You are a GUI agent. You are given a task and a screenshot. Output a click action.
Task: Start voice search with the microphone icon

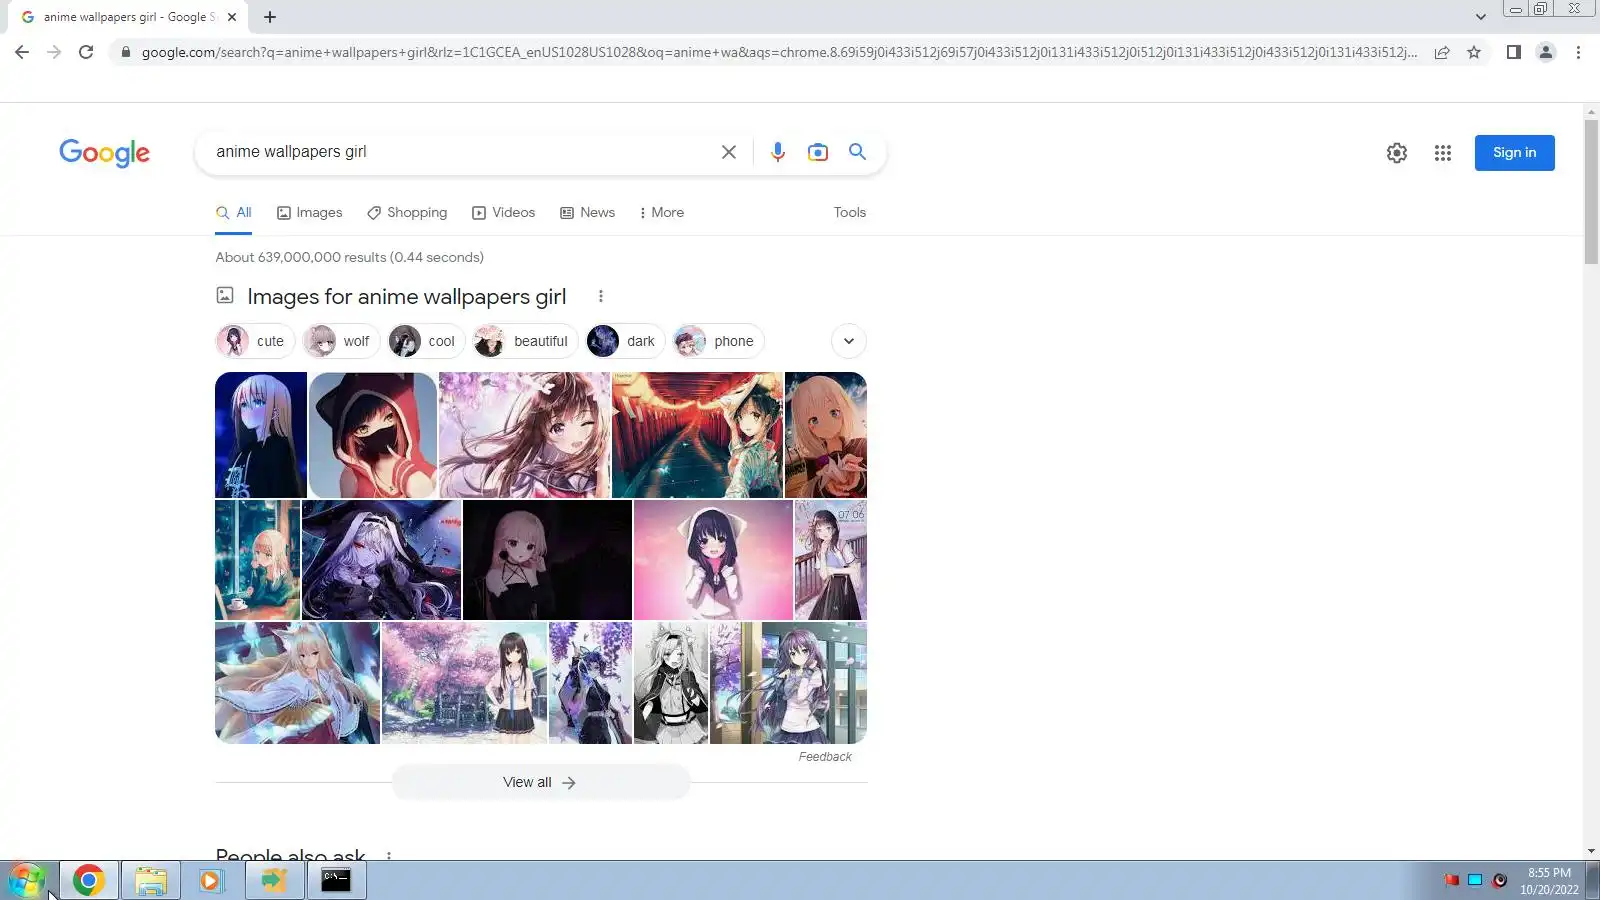pyautogui.click(x=778, y=152)
